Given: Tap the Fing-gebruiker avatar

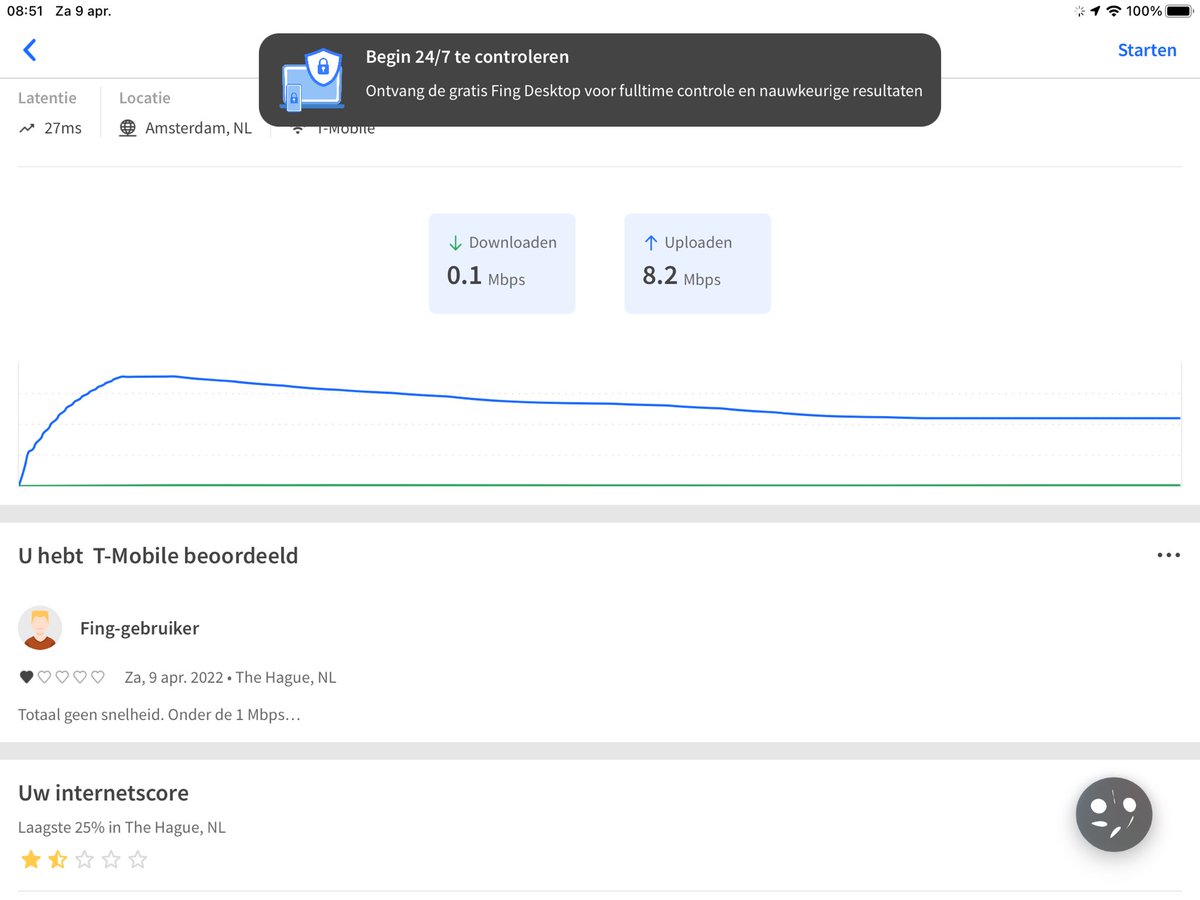Looking at the screenshot, I should 40,628.
